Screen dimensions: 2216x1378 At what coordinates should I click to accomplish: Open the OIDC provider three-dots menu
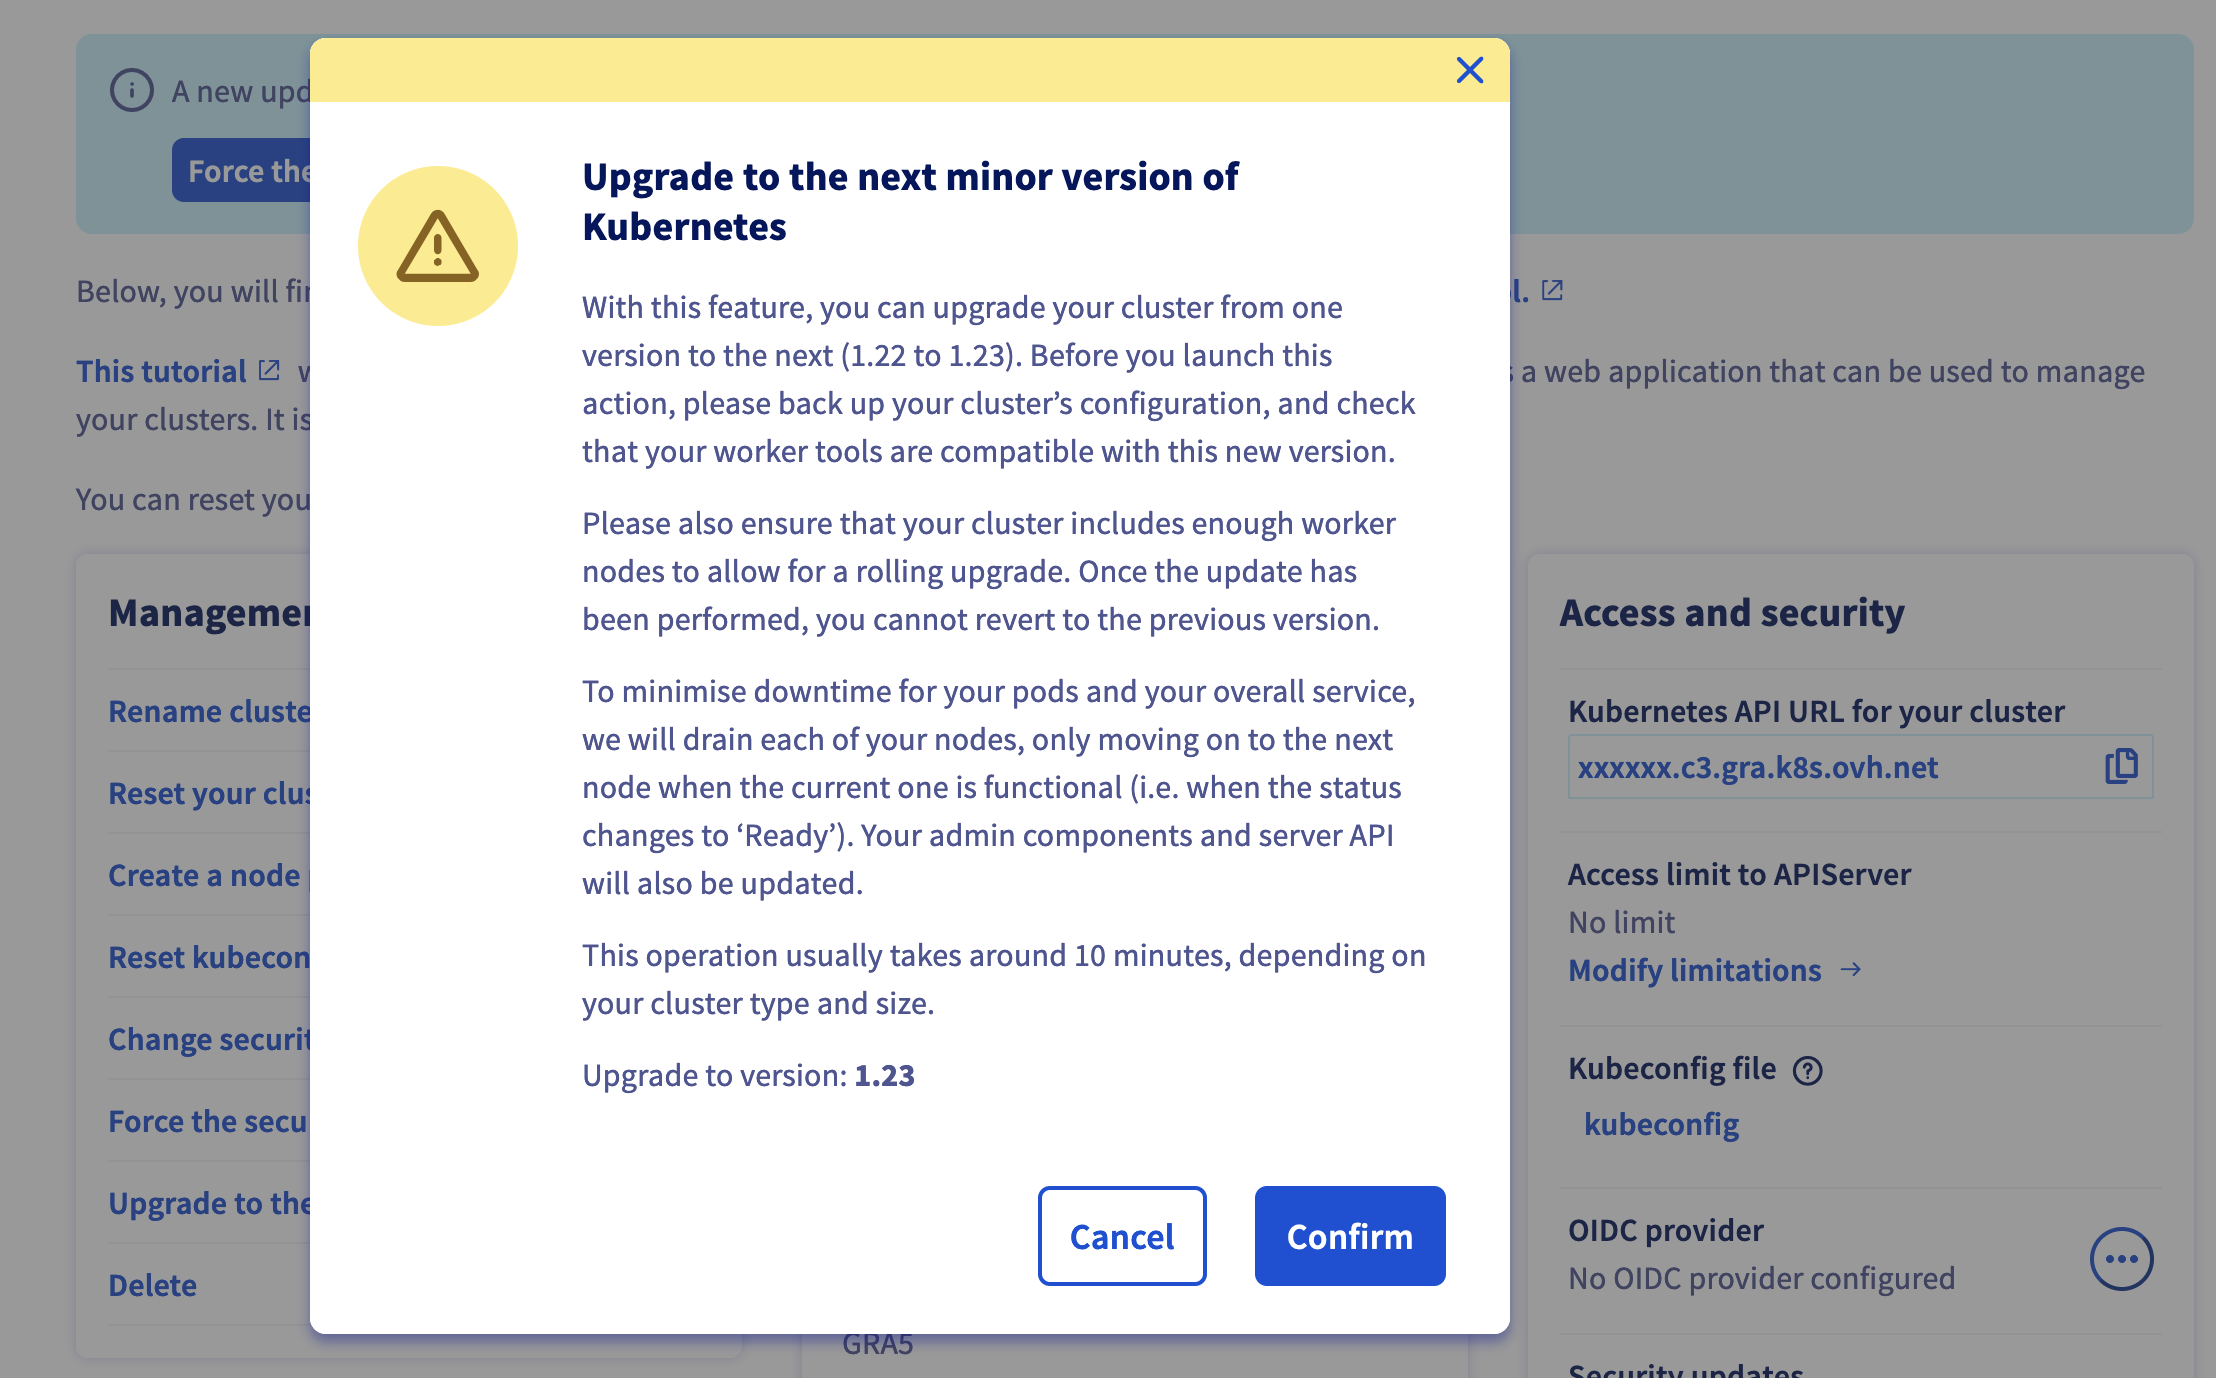[2121, 1258]
